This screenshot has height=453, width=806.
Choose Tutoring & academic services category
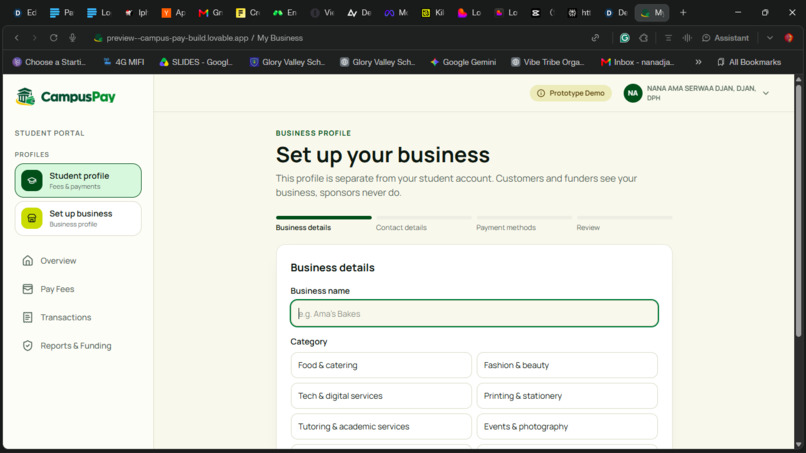click(381, 426)
